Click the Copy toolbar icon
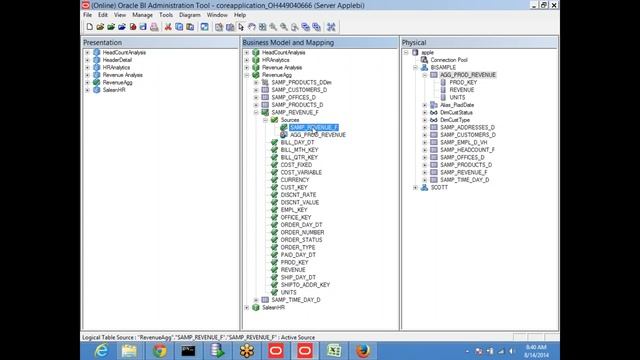Viewport: 640px width, 360px height. click(179, 27)
